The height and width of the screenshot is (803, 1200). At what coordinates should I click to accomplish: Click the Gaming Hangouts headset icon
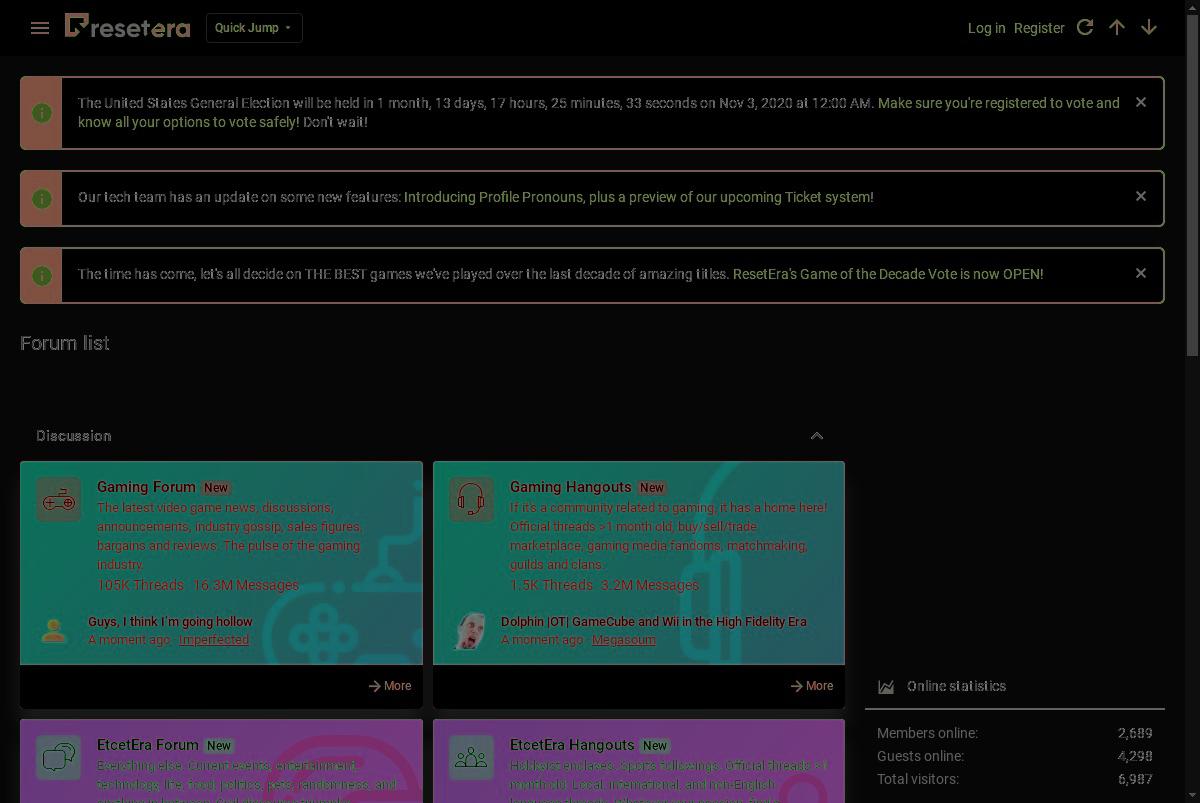click(x=471, y=499)
